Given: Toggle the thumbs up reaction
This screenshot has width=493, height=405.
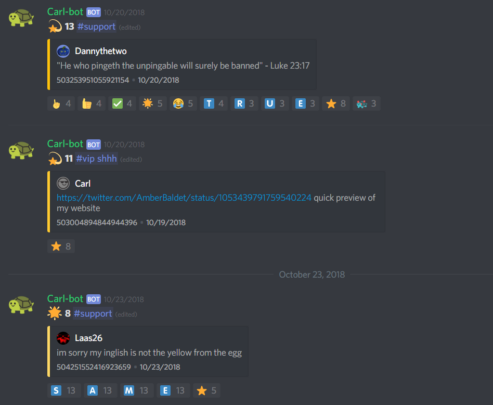Looking at the screenshot, I should [91, 104].
